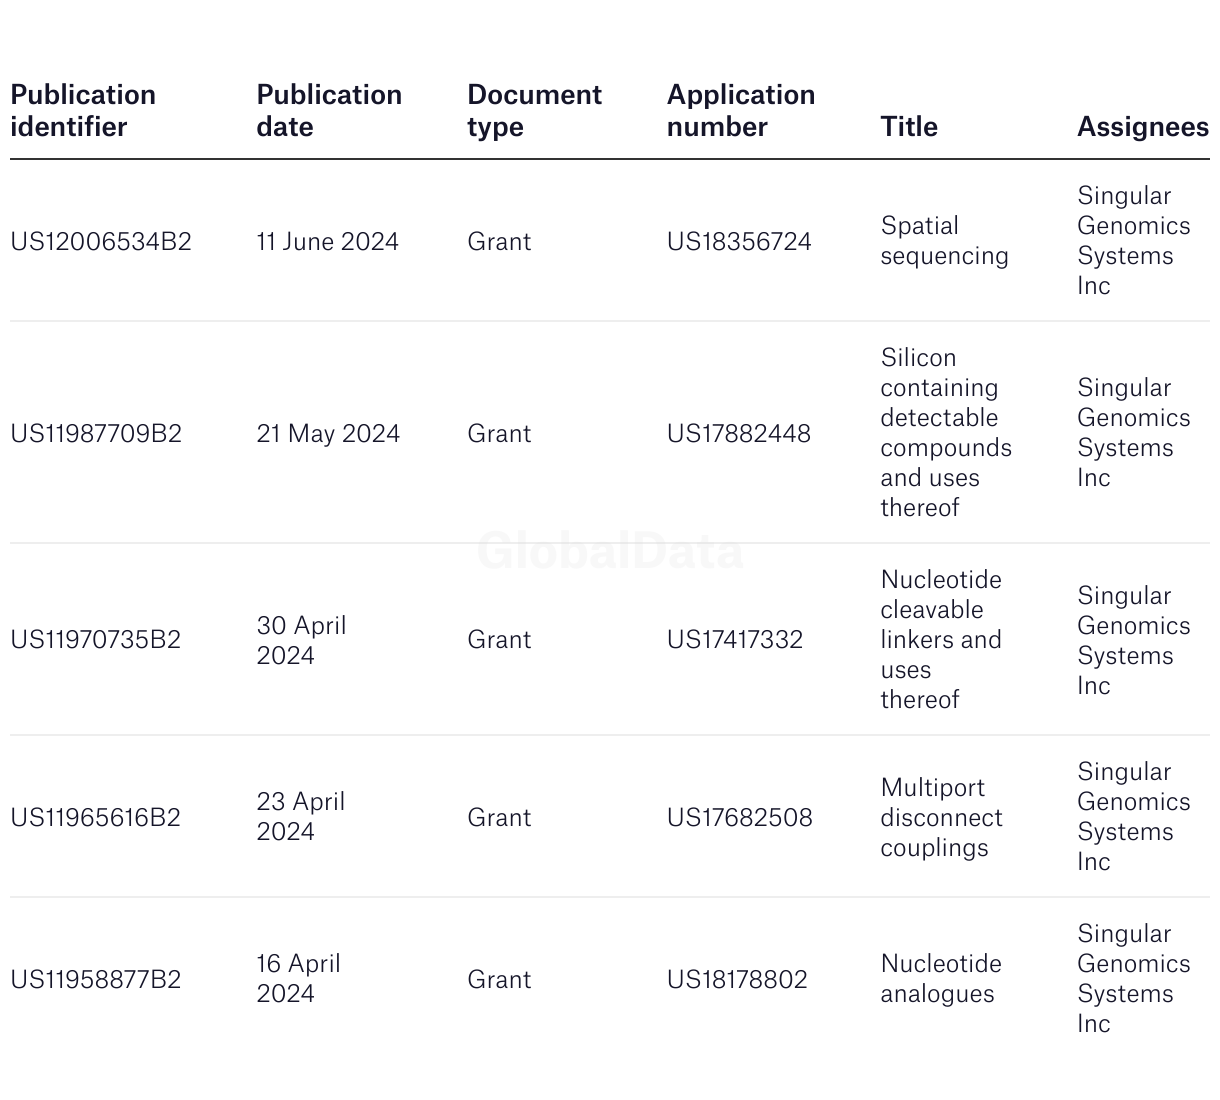Select publication identifier US12006534B2
This screenshot has height=1100, width=1220.
pyautogui.click(x=101, y=242)
